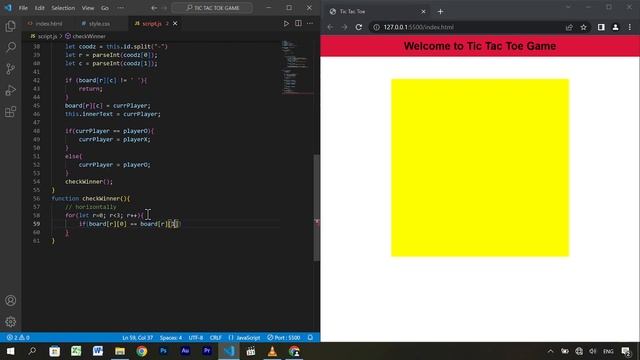Open Windows taskbar search
Viewport: 640px width, 360px height.
pos(32,351)
